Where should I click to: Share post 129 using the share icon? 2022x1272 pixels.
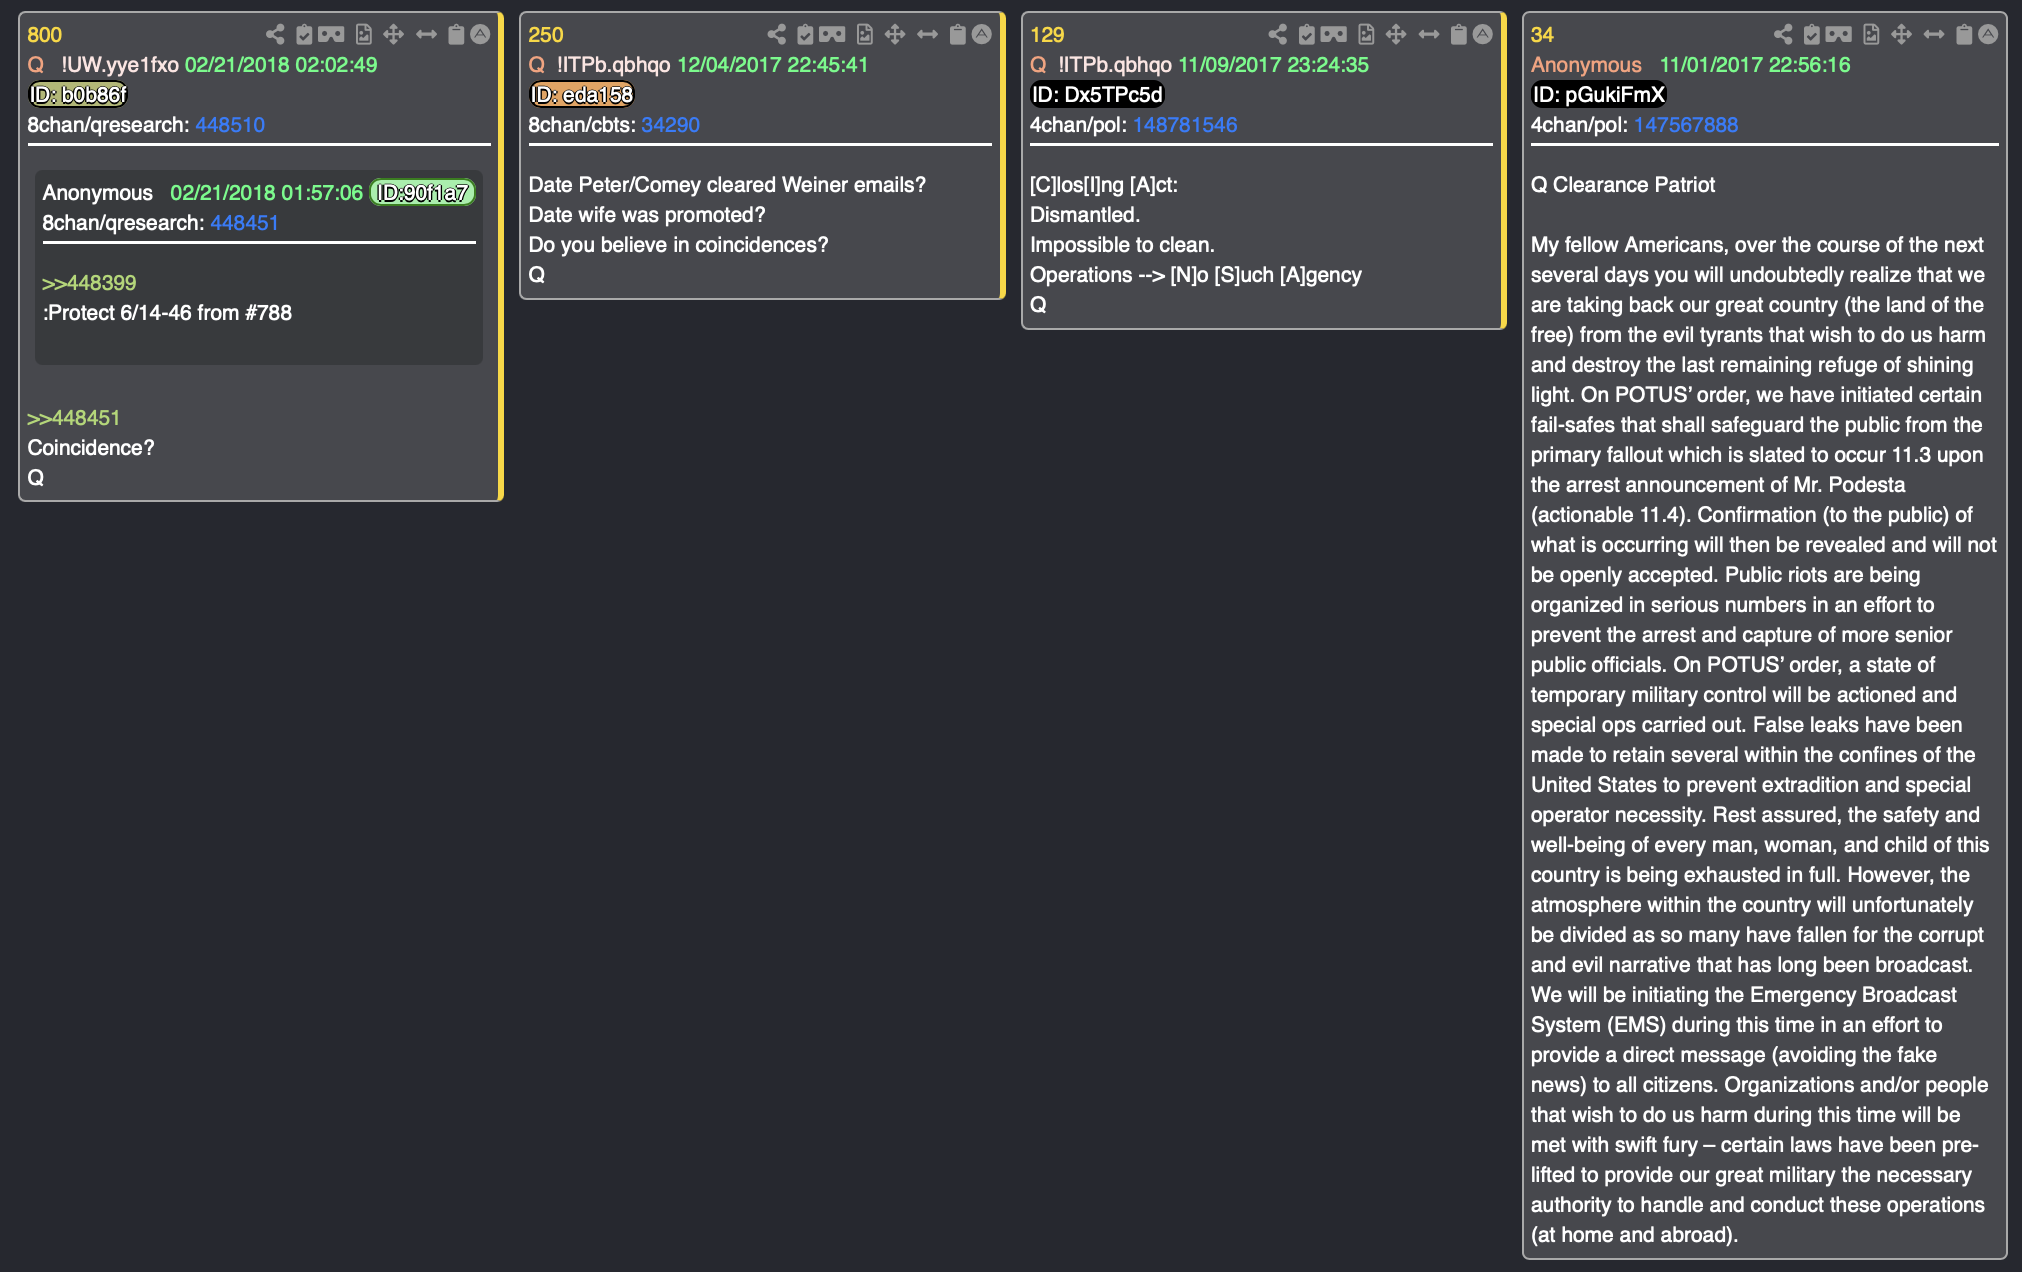point(1278,35)
